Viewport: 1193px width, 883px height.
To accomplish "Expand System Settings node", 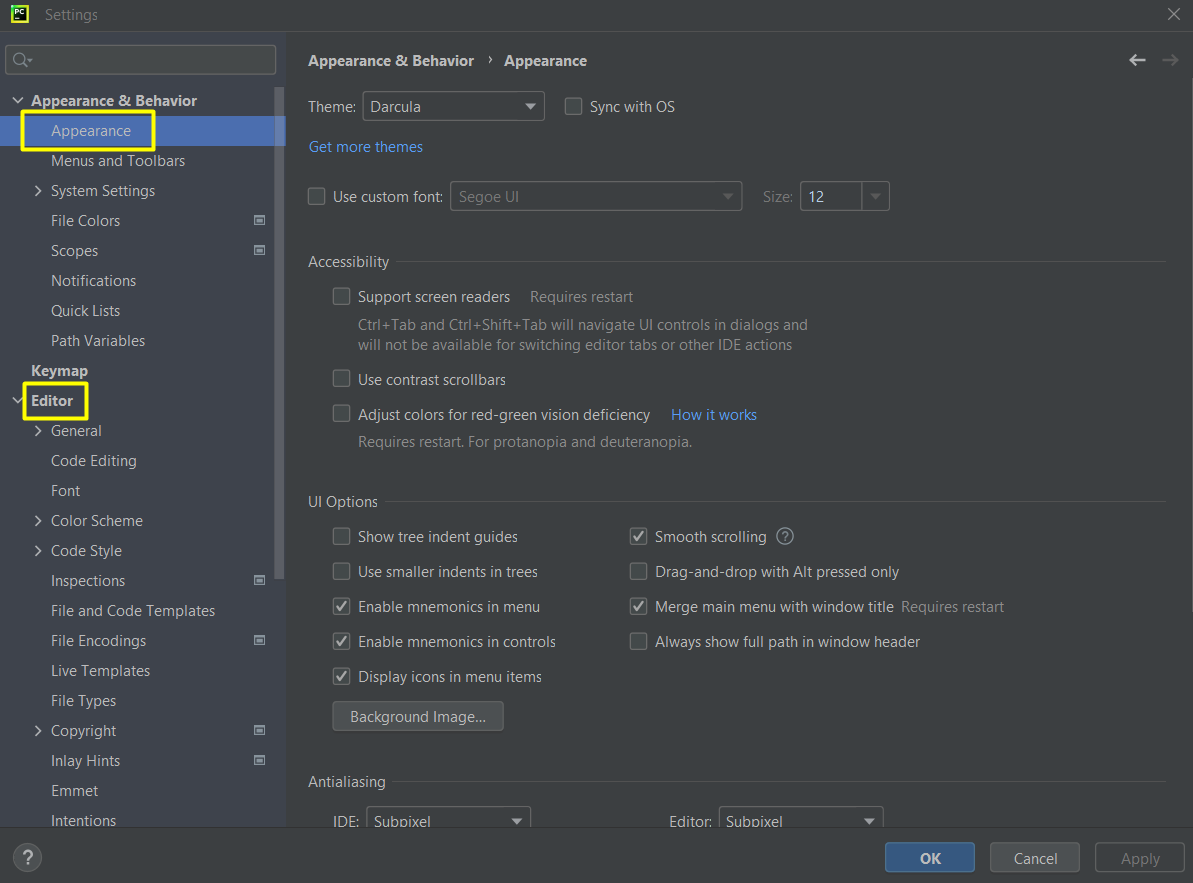I will [x=38, y=191].
